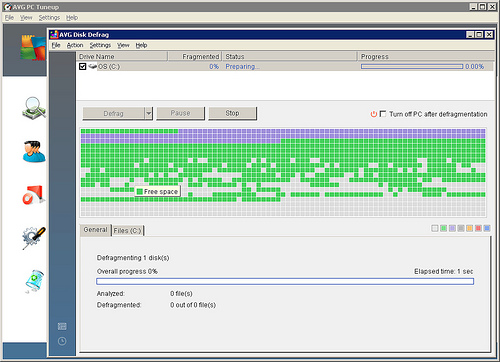This screenshot has height=362, width=500.
Task: Open View menu in AVG PC Tuneup window
Action: click(26, 18)
